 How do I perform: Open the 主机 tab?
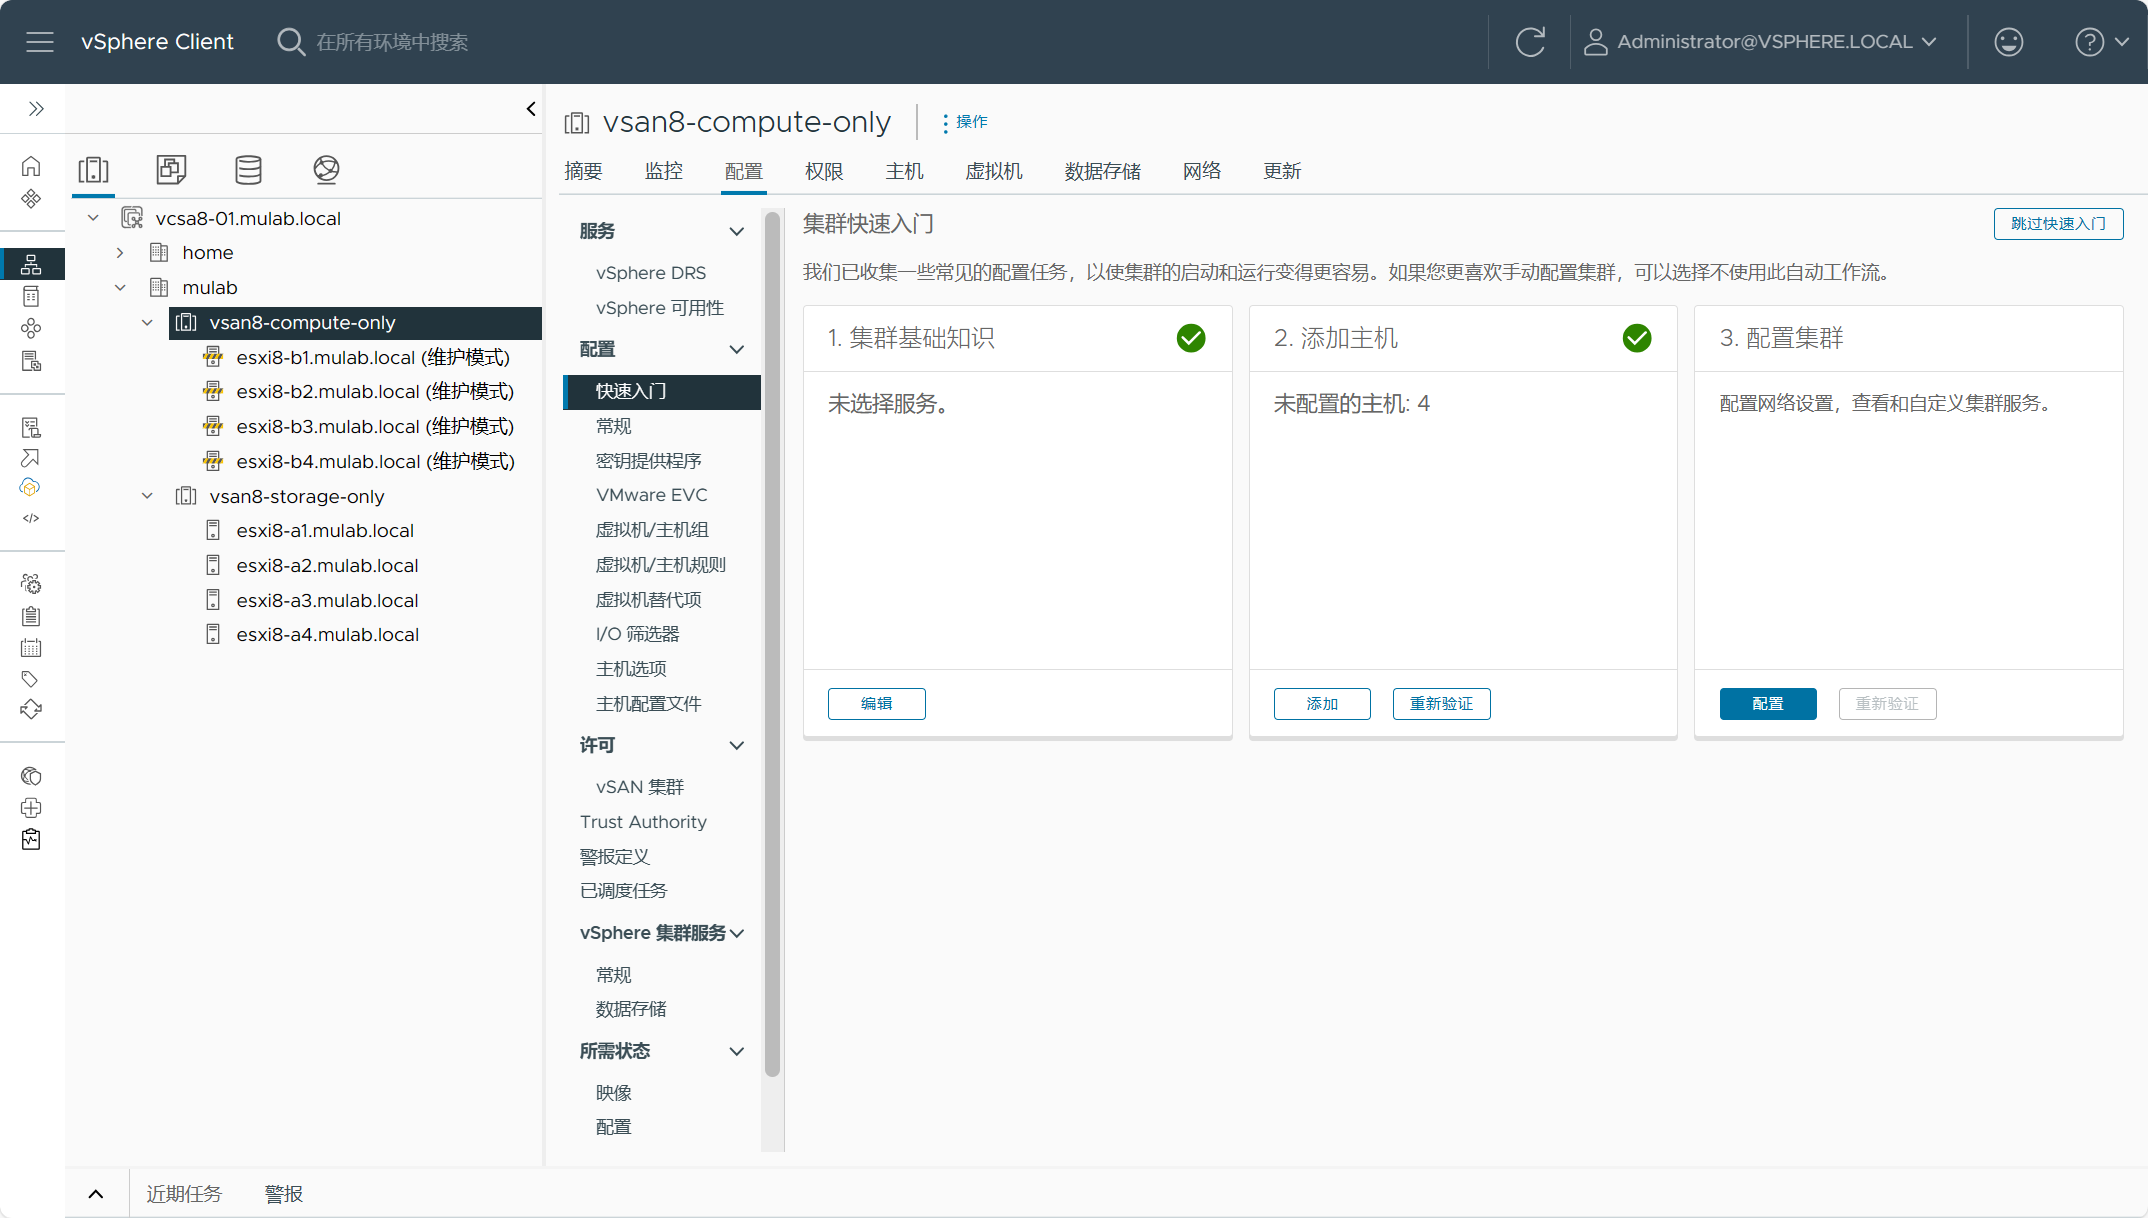[x=905, y=172]
